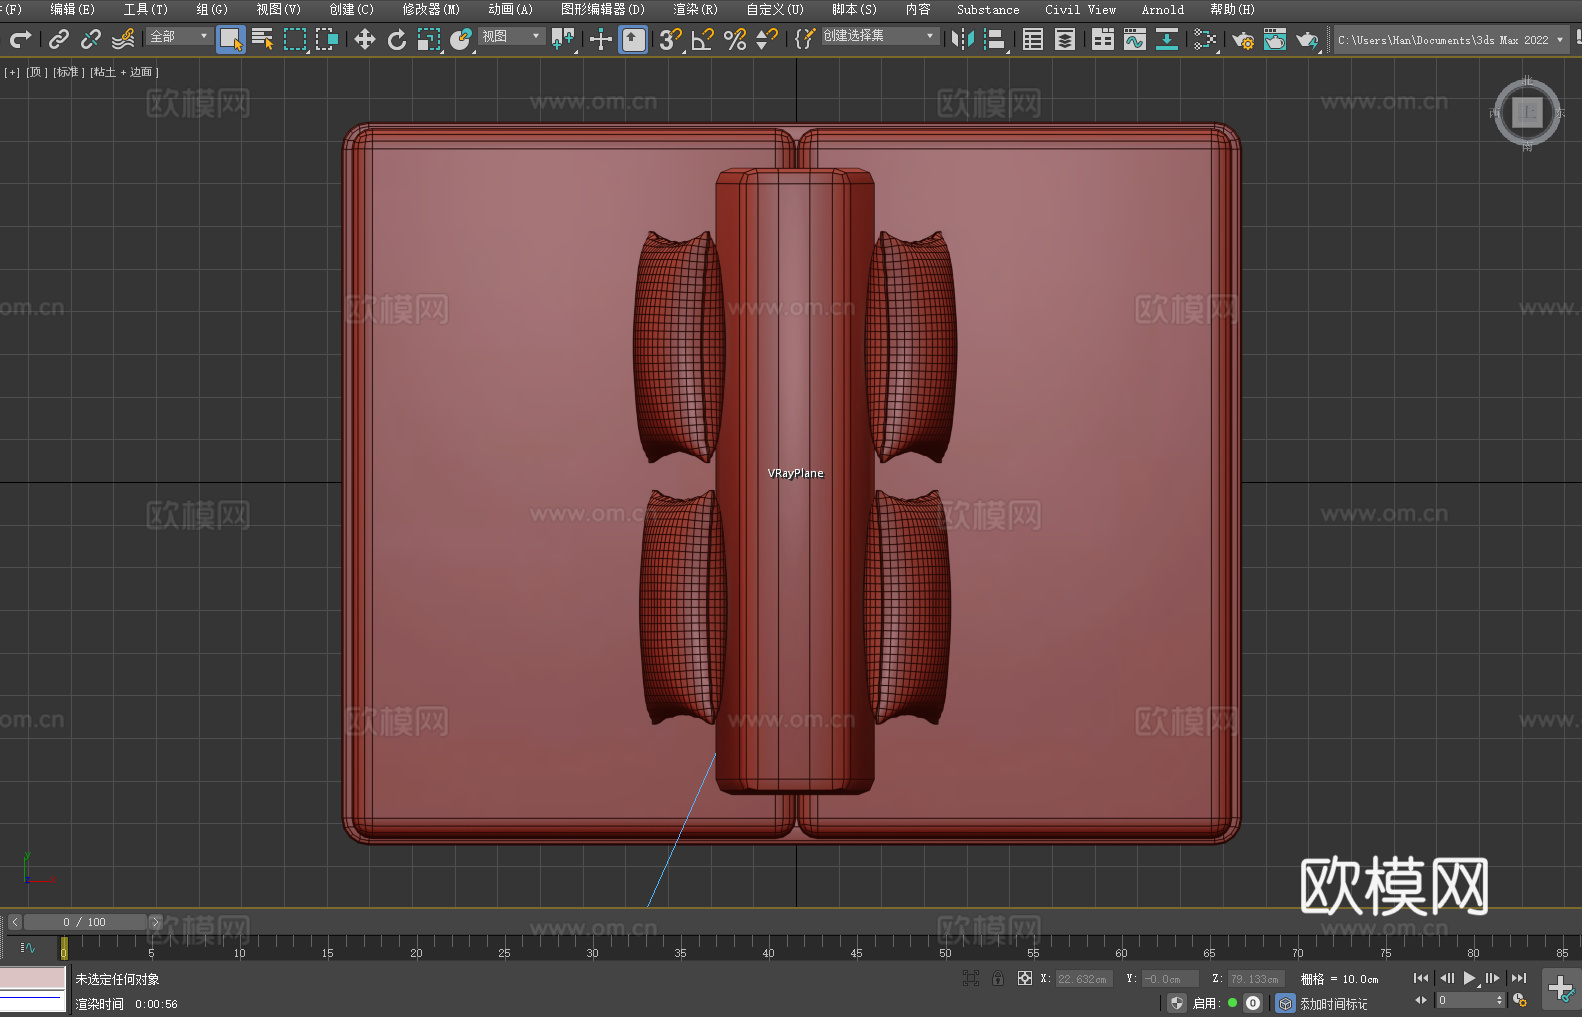The image size is (1582, 1017).
Task: Click the Link objects chain icon
Action: point(59,39)
